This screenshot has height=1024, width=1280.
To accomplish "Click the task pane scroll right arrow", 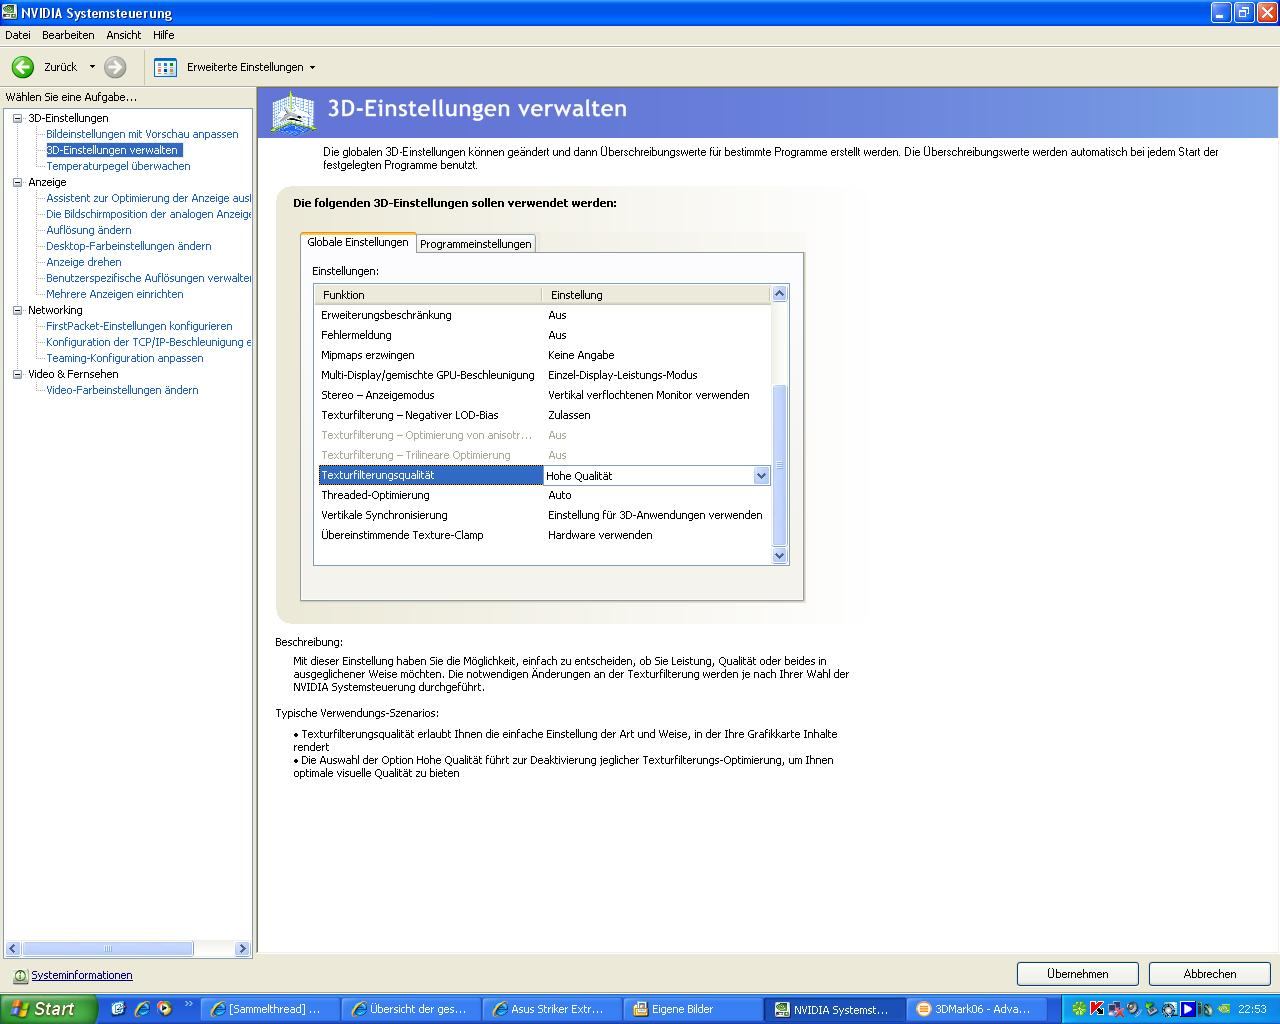I will click(242, 948).
